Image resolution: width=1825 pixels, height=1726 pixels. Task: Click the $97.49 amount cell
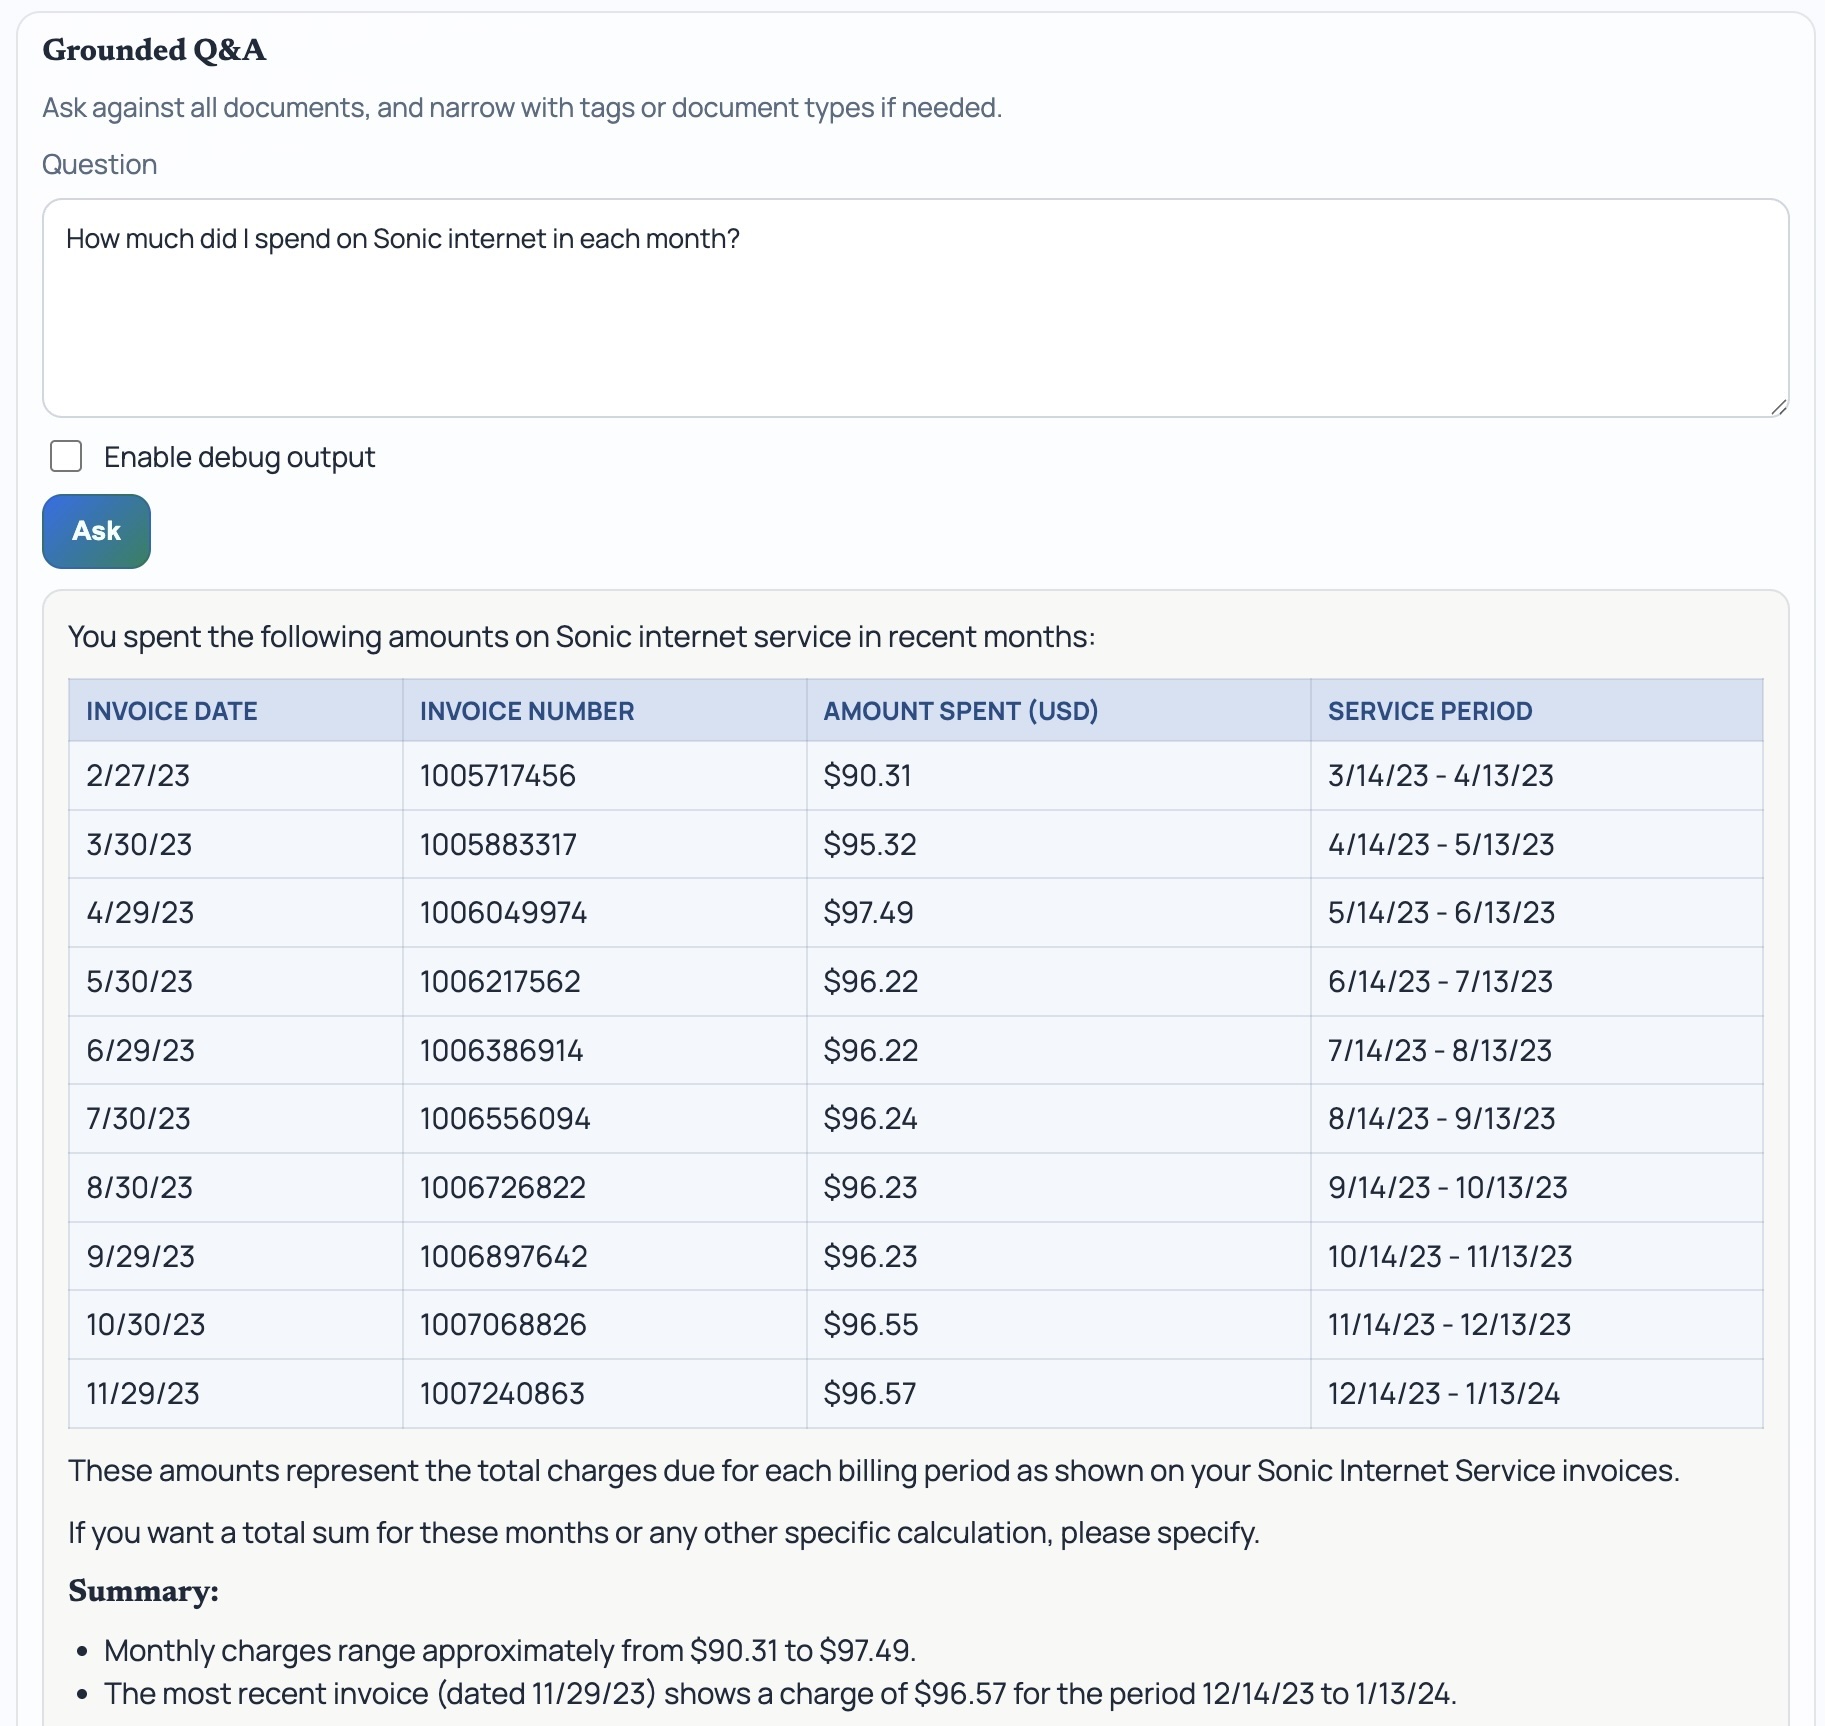coord(868,913)
